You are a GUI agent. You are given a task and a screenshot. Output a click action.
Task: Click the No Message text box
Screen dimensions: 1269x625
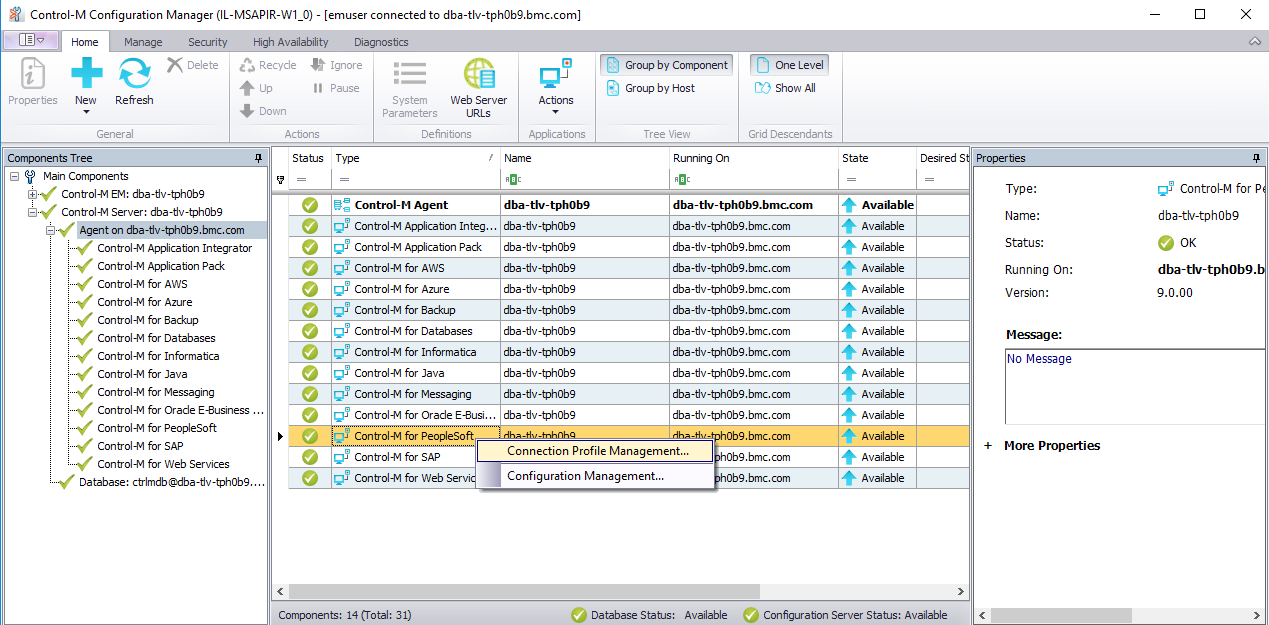pyautogui.click(x=1135, y=387)
